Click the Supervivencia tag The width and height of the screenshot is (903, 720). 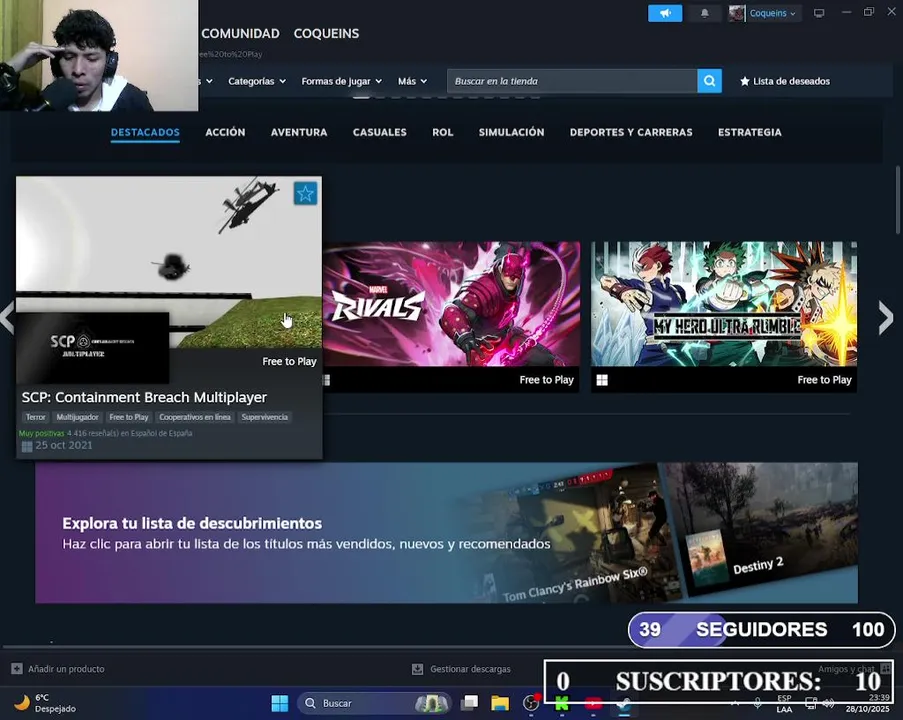click(x=264, y=417)
